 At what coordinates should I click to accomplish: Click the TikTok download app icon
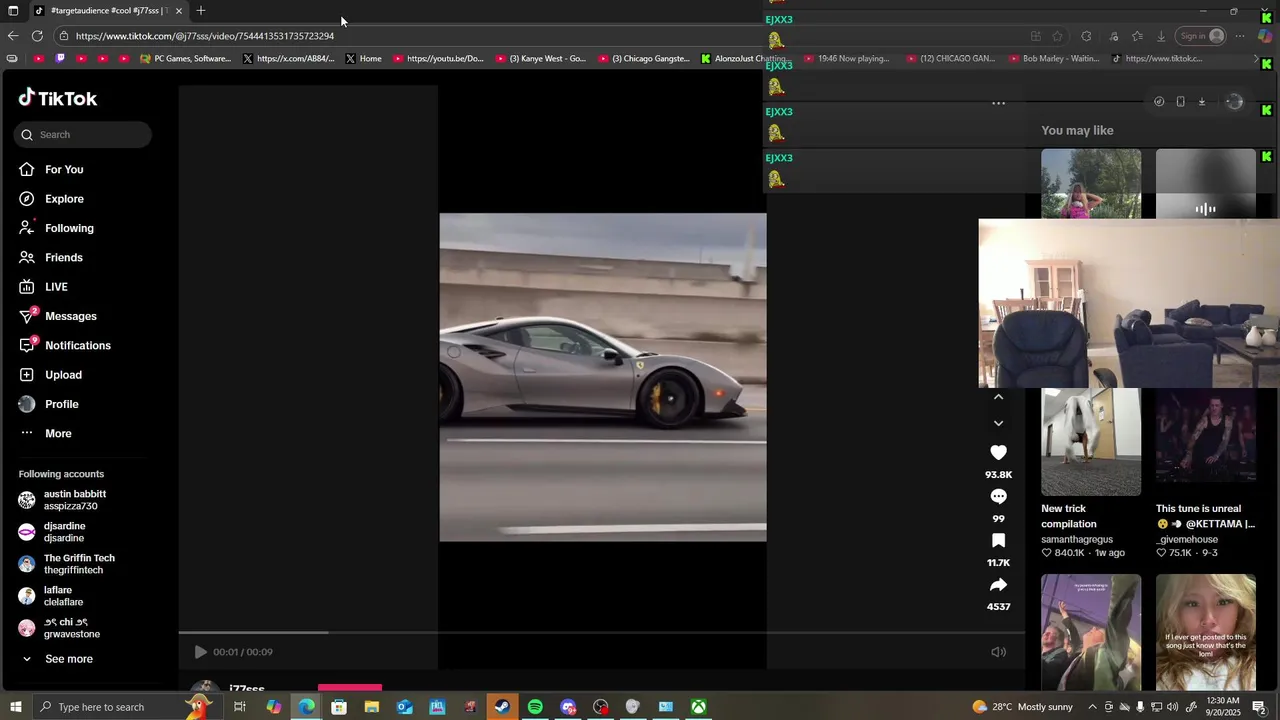pos(1202,102)
